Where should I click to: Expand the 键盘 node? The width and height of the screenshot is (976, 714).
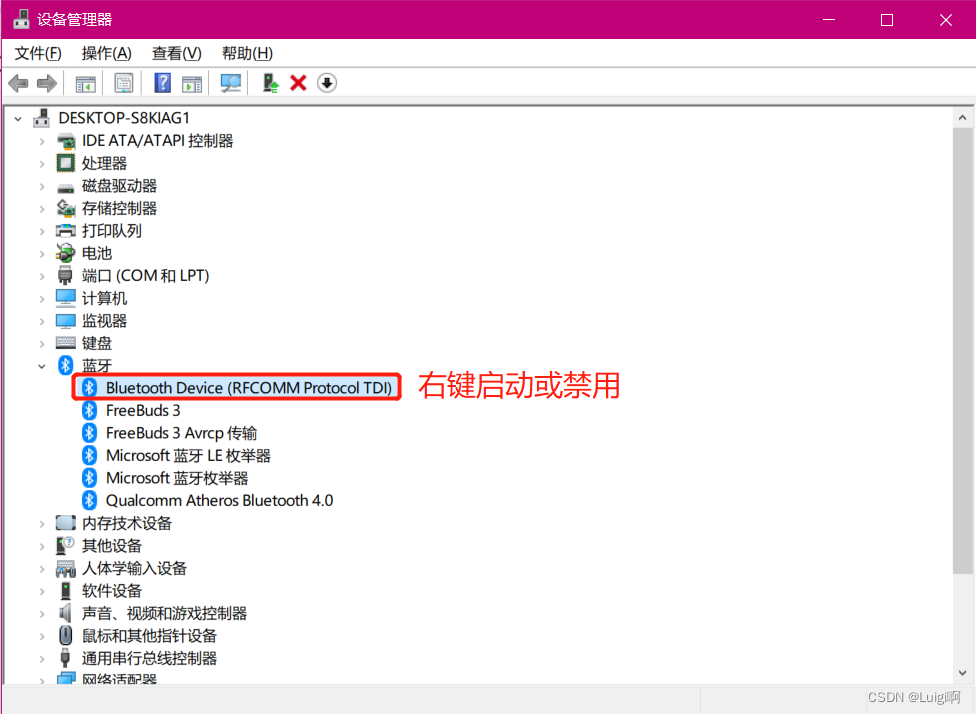(x=42, y=344)
